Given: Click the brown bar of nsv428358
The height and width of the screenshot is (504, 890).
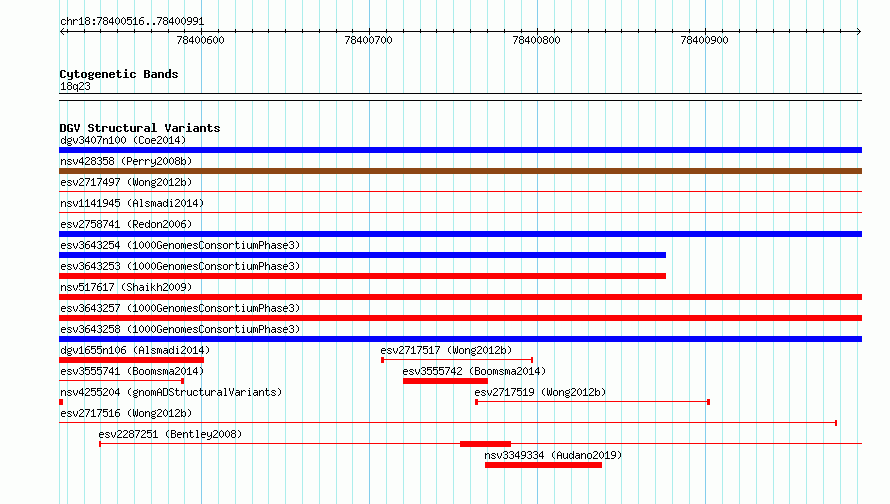Looking at the screenshot, I should (x=460, y=171).
